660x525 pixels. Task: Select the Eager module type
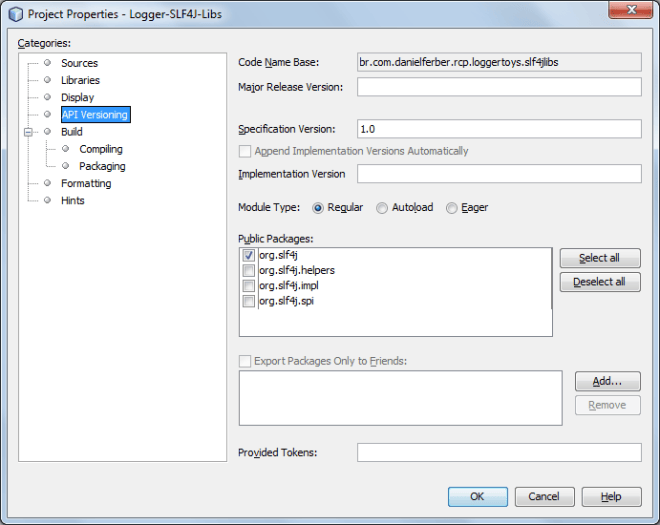pyautogui.click(x=452, y=208)
